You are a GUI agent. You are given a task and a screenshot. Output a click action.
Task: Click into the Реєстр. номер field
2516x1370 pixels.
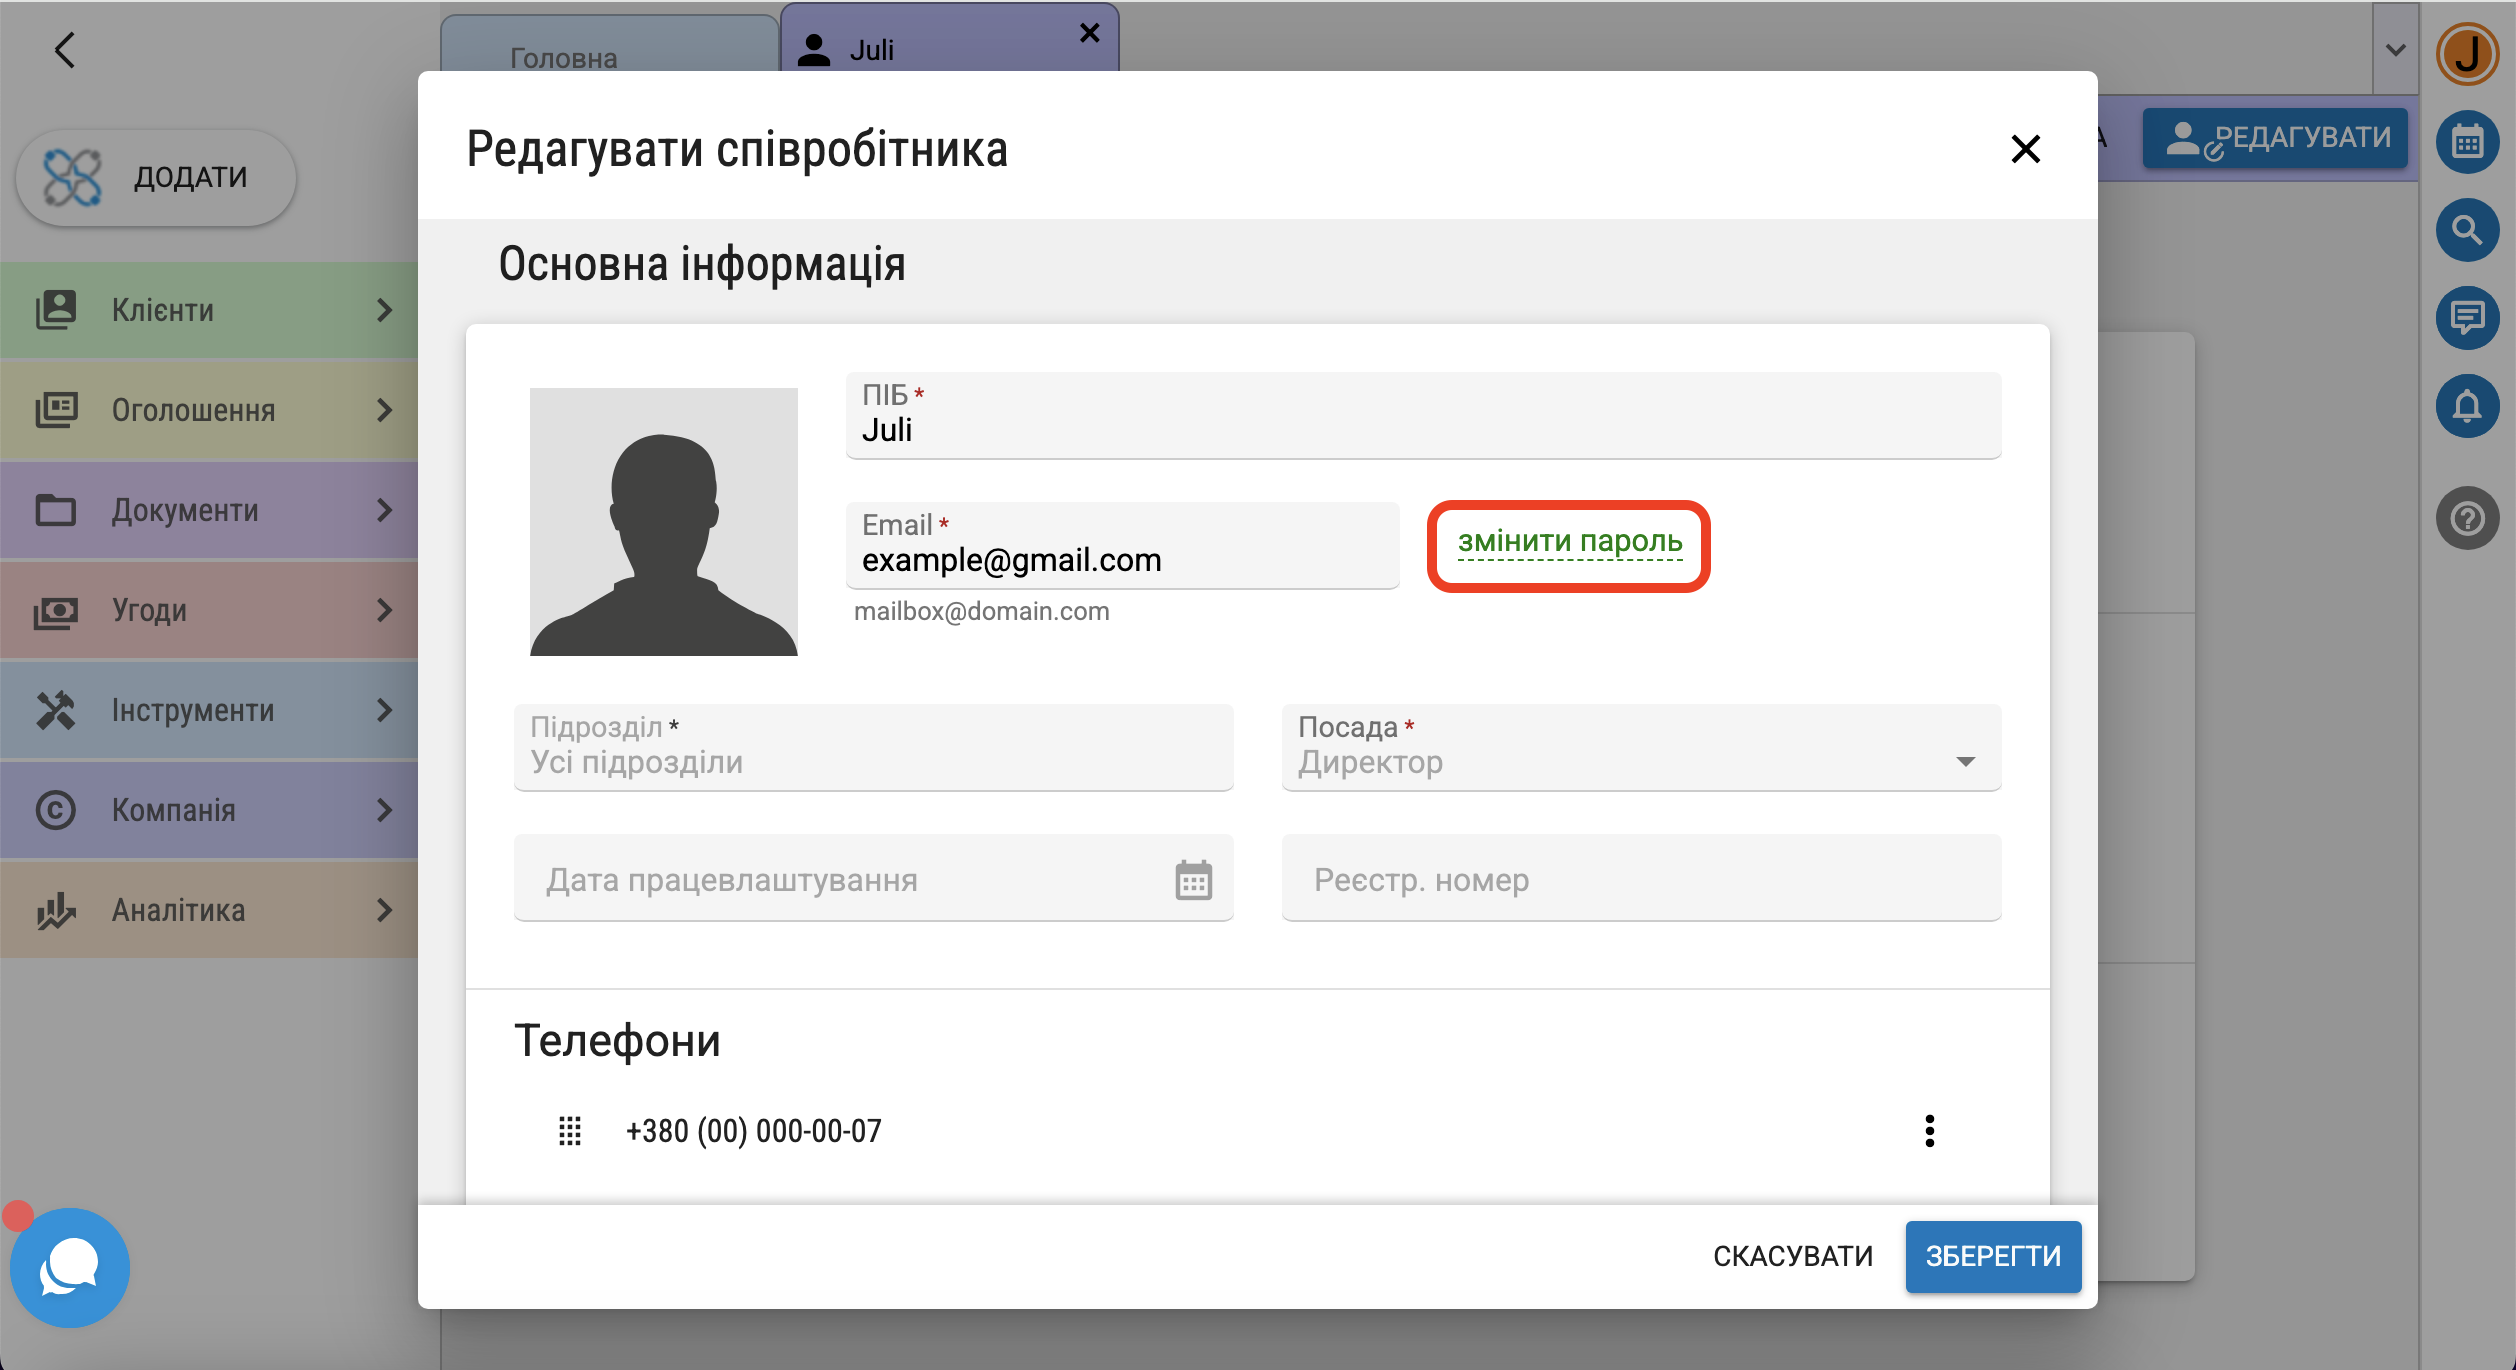coord(1640,880)
